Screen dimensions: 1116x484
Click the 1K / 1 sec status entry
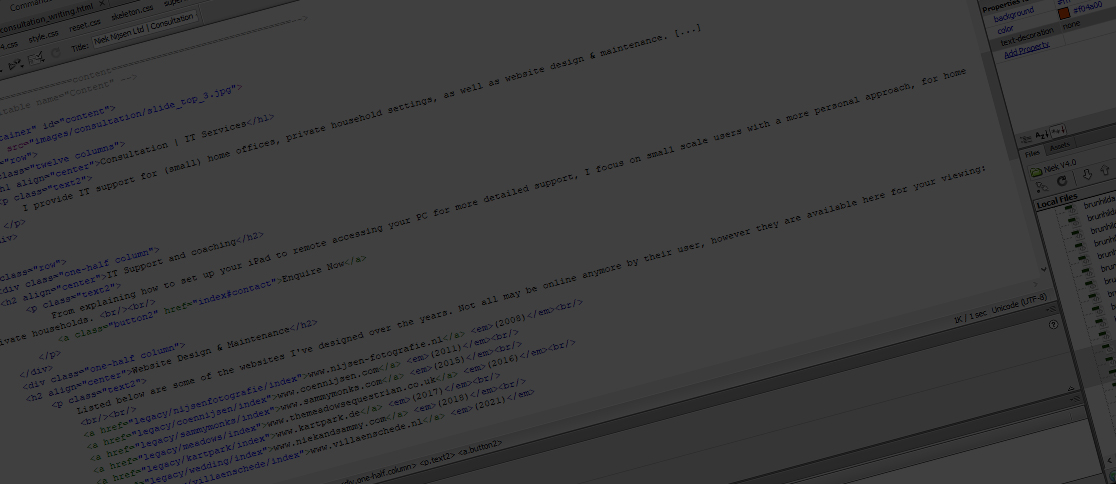pos(971,317)
